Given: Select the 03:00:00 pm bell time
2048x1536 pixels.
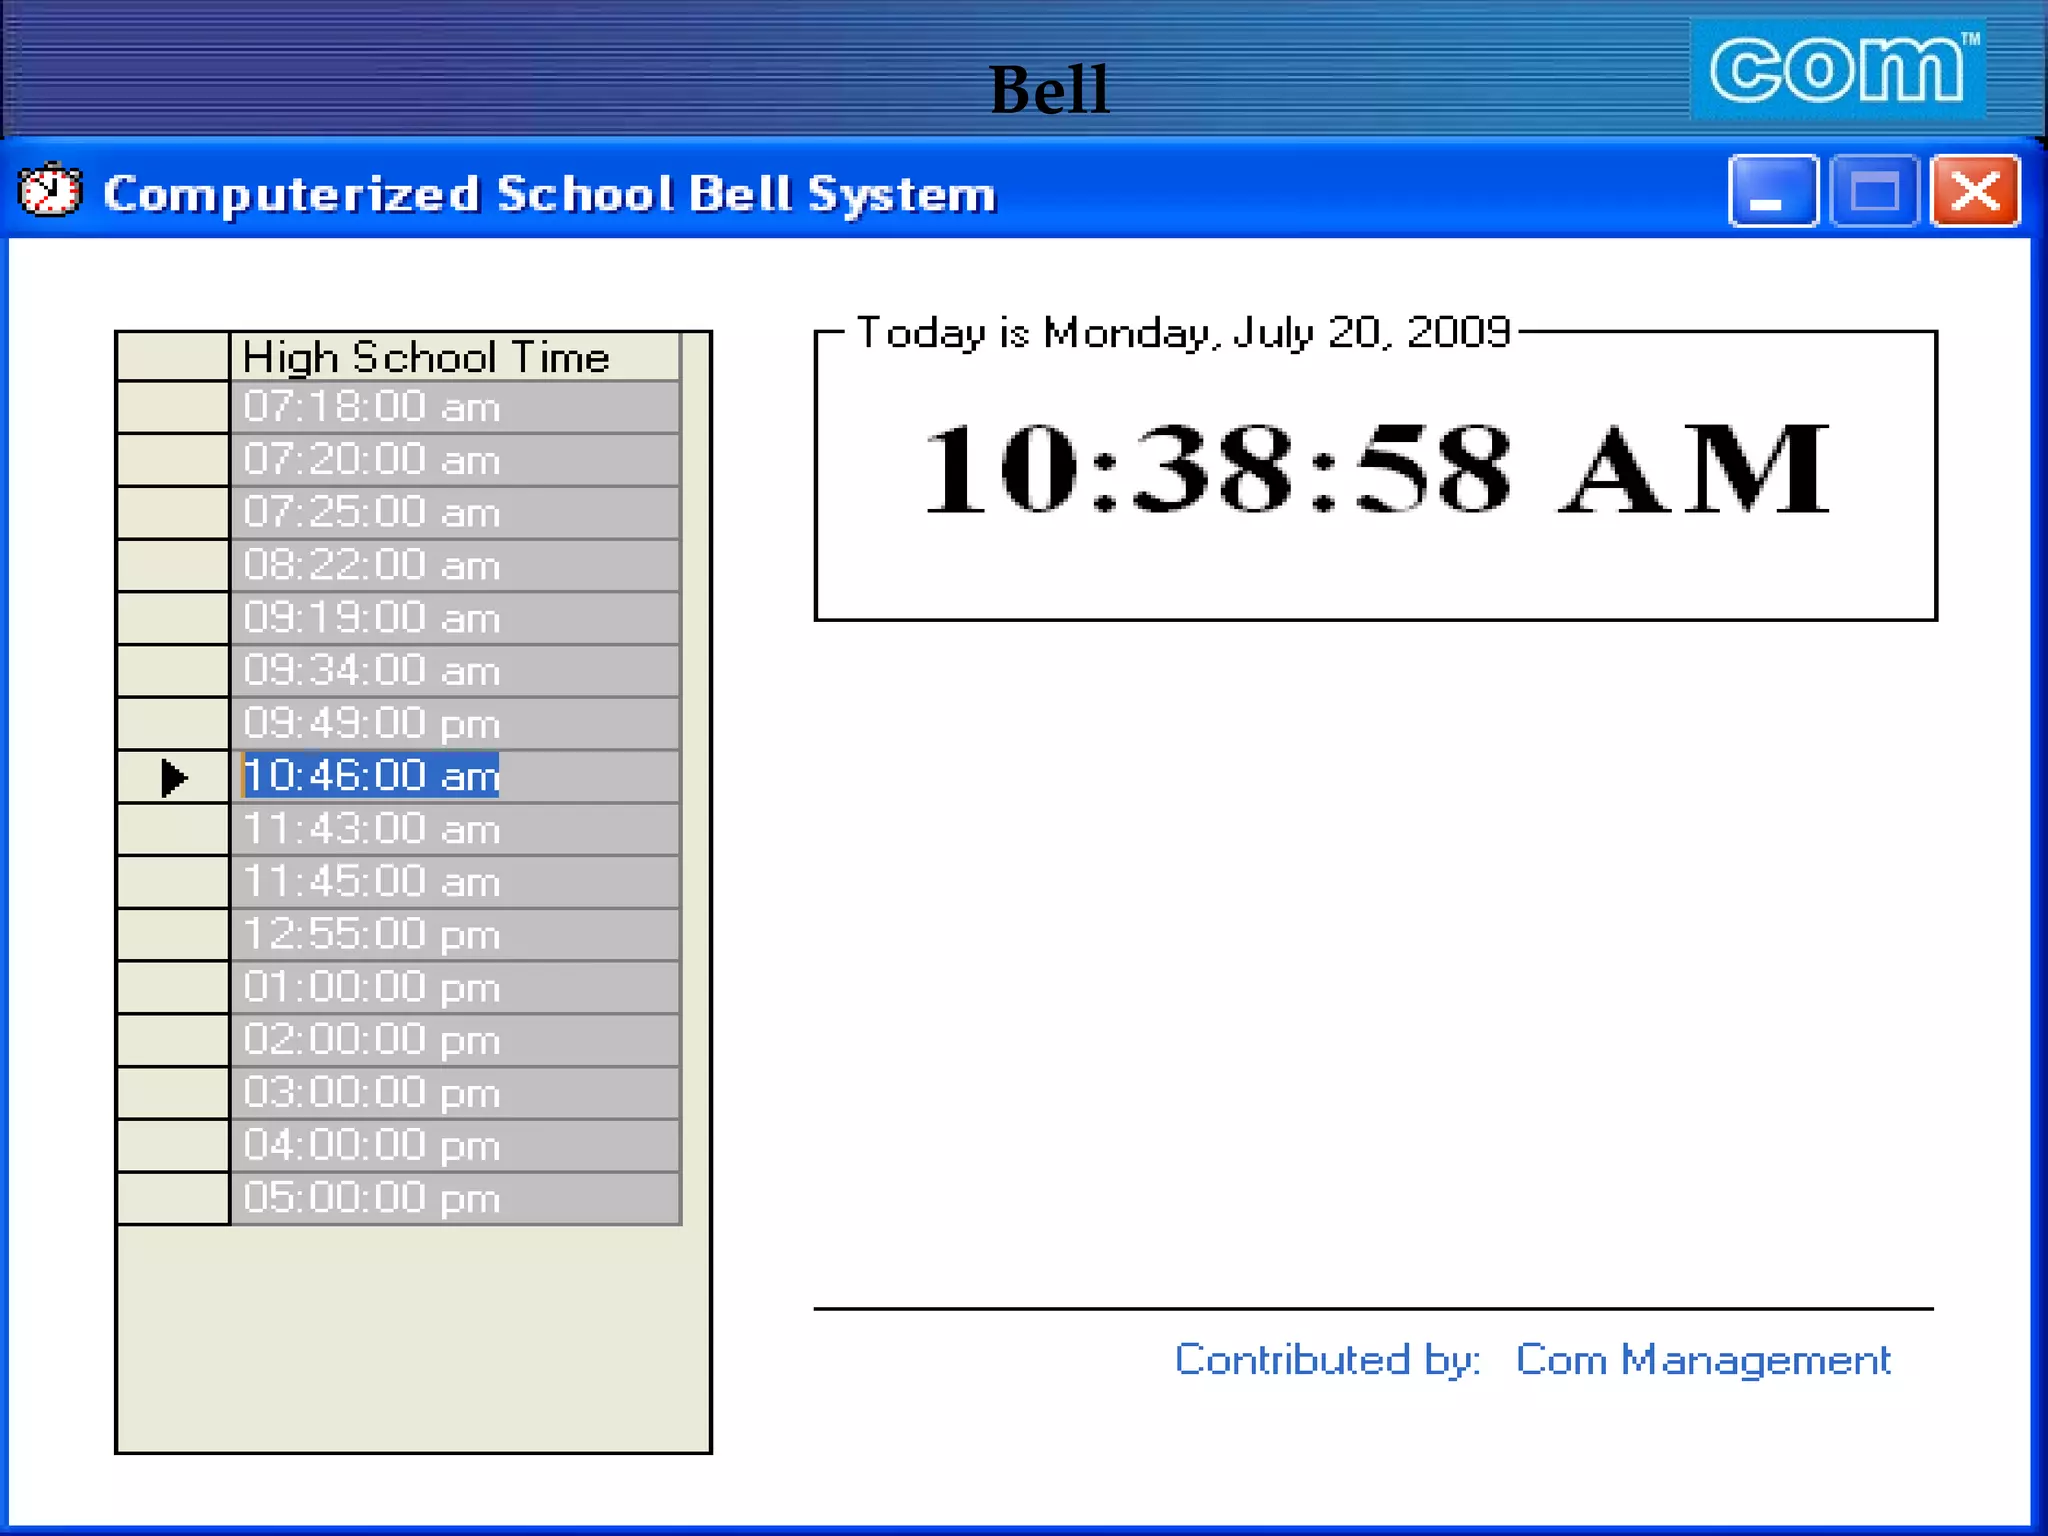Looking at the screenshot, I should point(455,1093).
